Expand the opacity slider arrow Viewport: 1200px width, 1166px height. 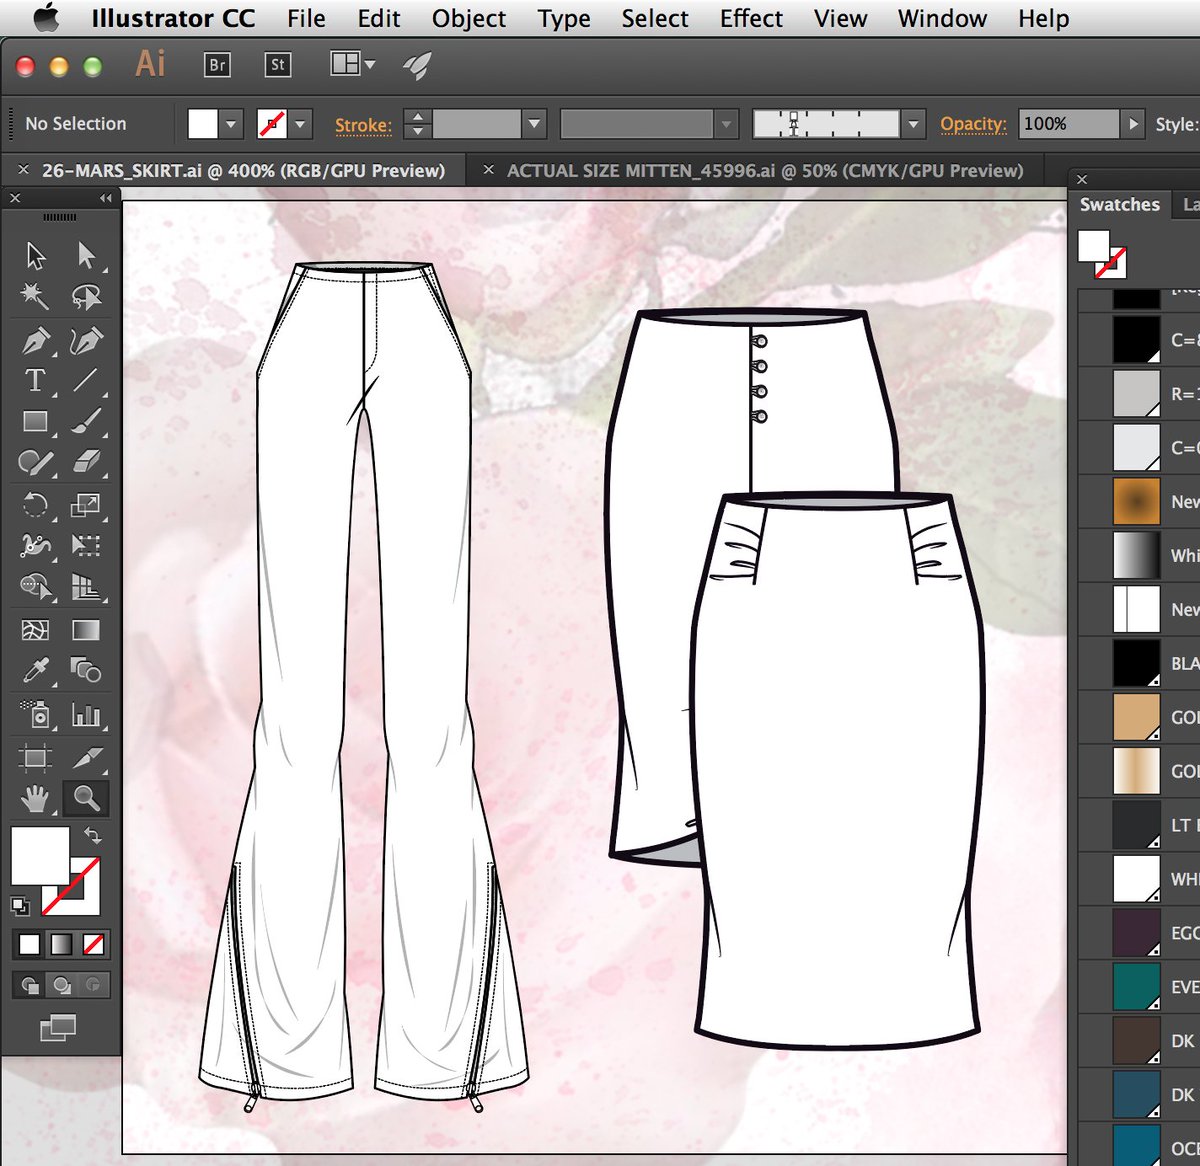tap(1132, 124)
